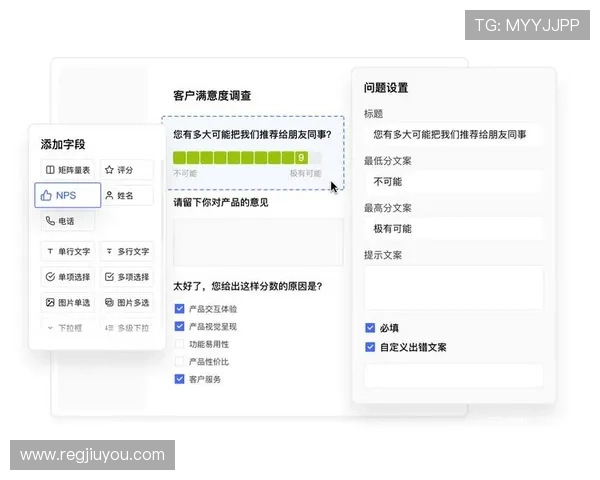
Task: Click the custom error message input box
Action: pyautogui.click(x=454, y=376)
